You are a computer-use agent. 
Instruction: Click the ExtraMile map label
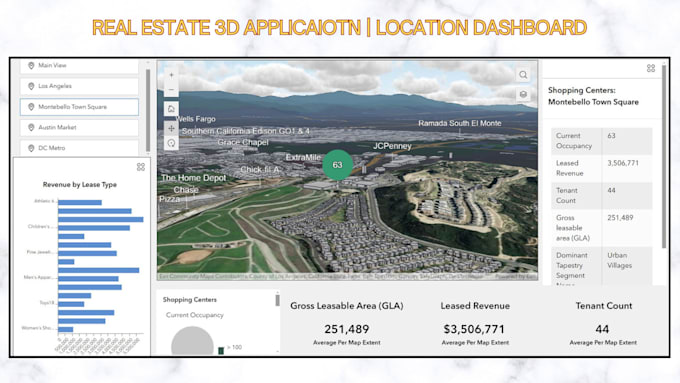tap(303, 157)
